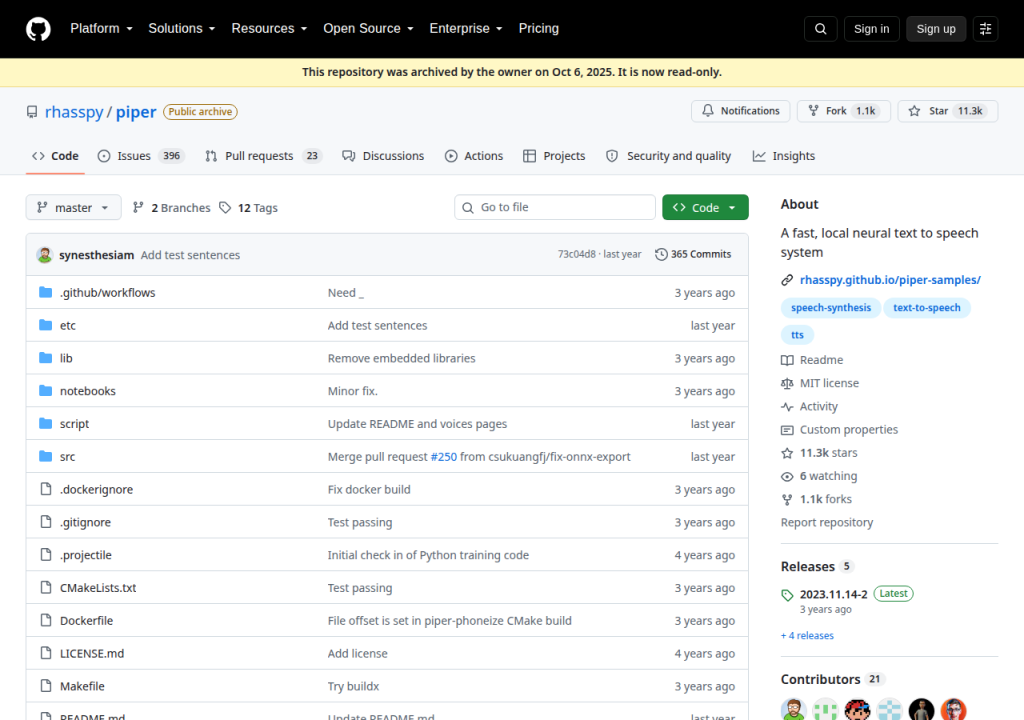Open the .projectile file
The height and width of the screenshot is (720, 1024).
(x=86, y=555)
